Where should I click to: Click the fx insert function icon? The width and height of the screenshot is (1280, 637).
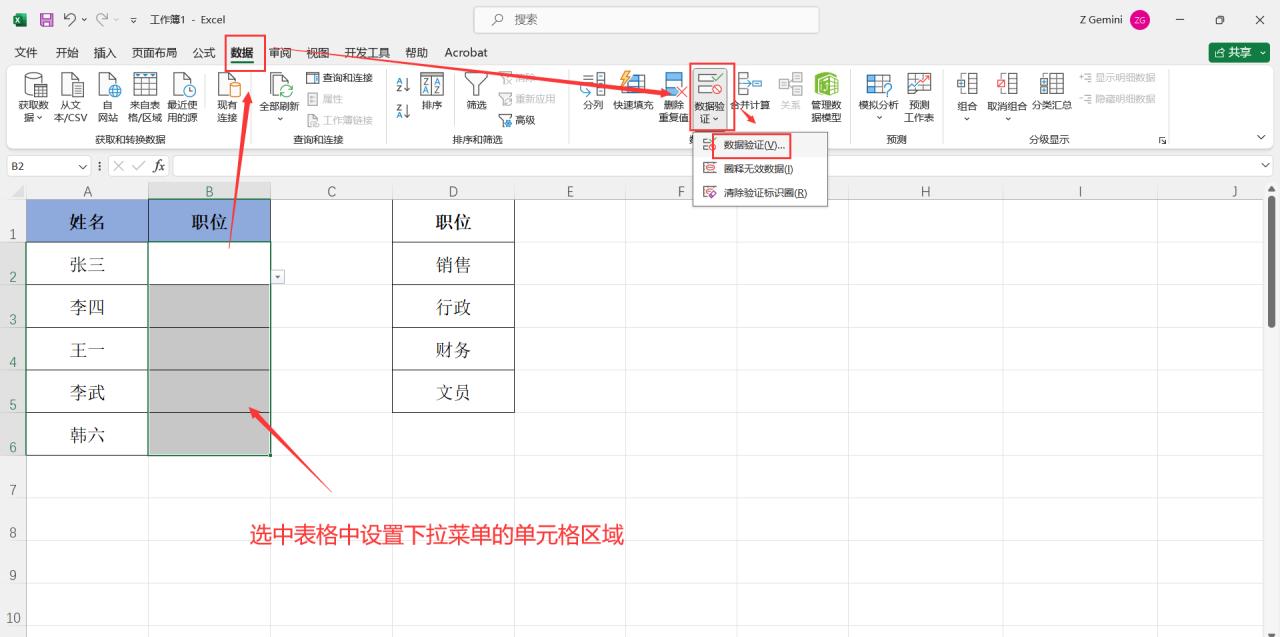click(x=159, y=166)
